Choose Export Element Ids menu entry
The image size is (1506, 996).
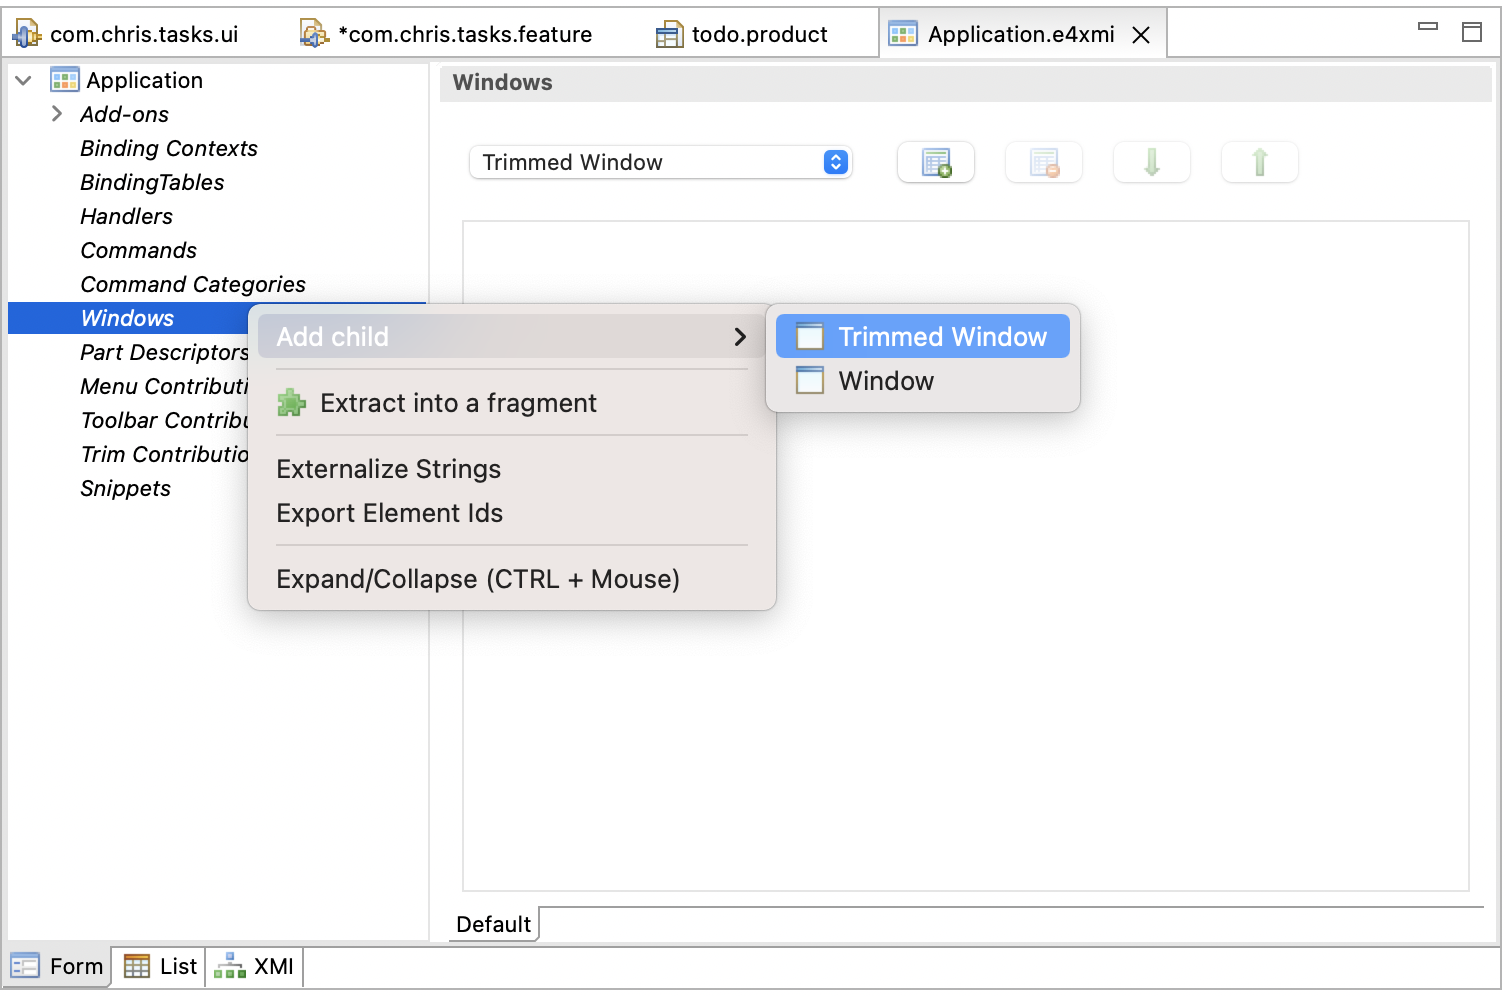click(x=512, y=513)
